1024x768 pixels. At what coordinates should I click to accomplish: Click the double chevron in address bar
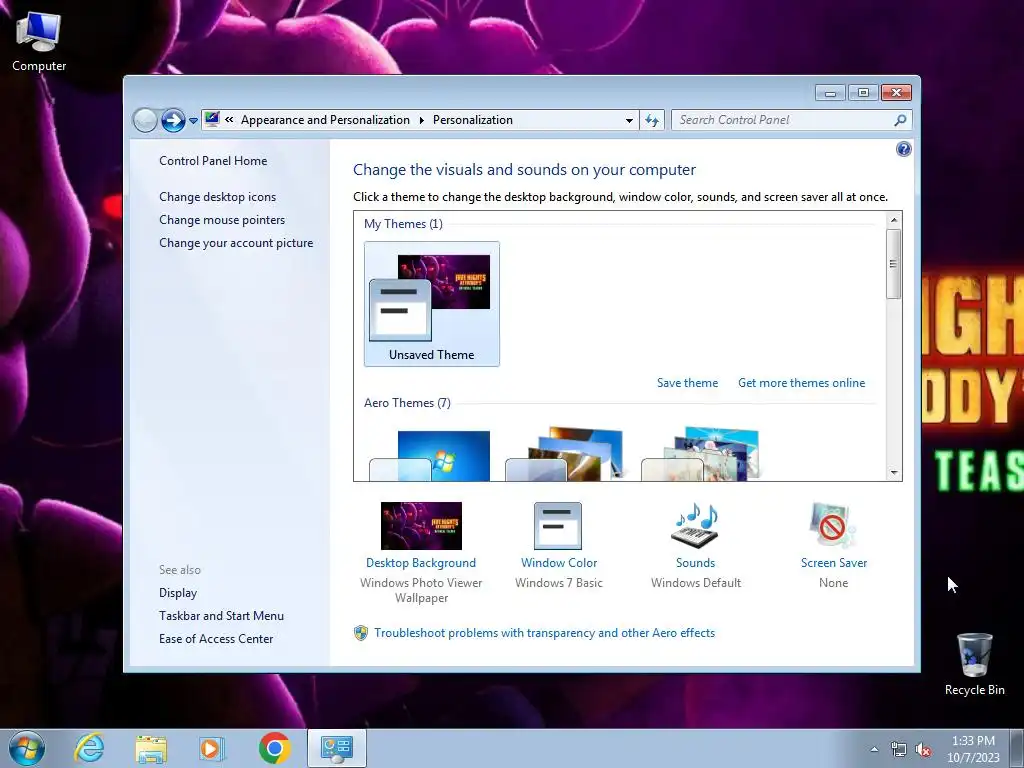pos(229,120)
